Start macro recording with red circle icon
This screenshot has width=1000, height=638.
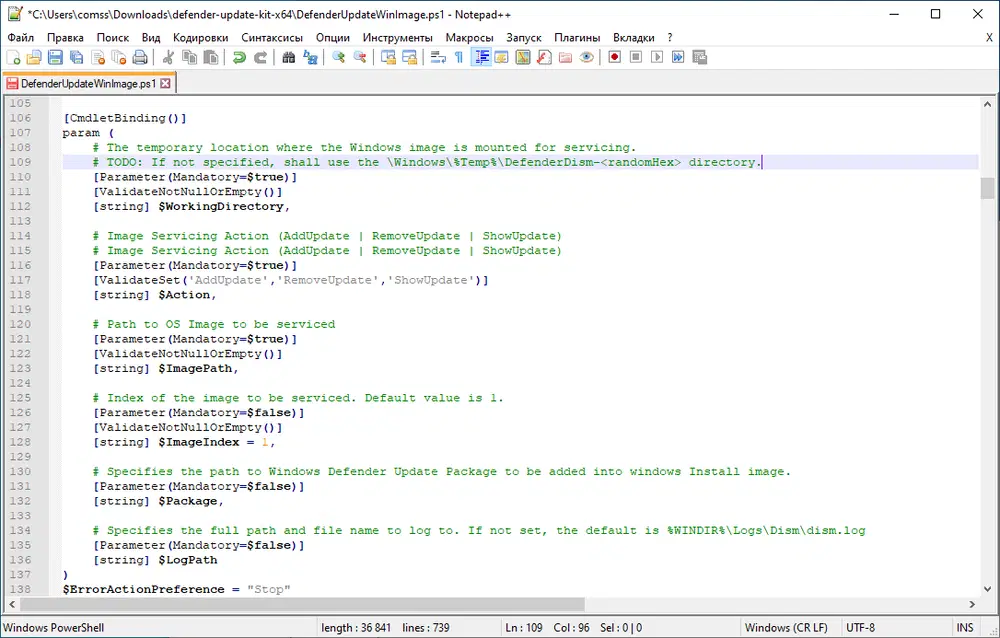[615, 58]
